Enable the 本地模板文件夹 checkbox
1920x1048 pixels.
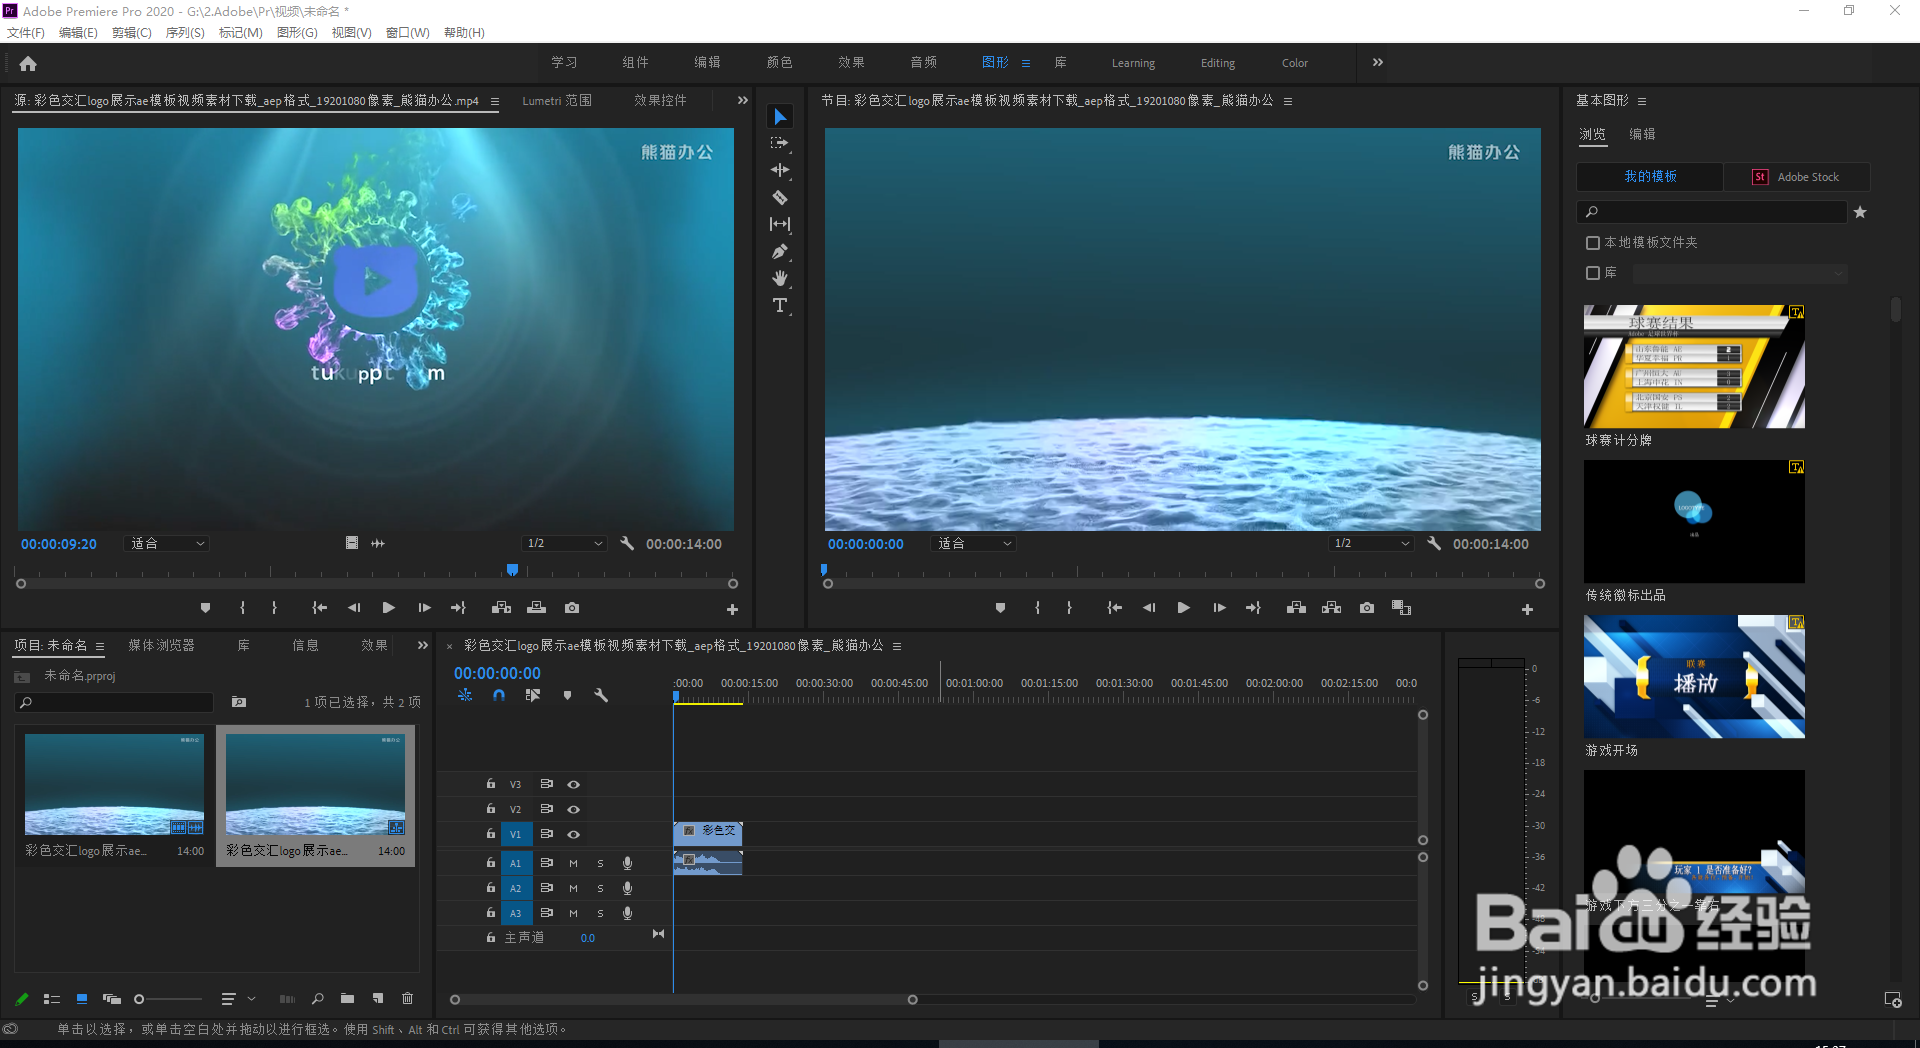(1593, 243)
